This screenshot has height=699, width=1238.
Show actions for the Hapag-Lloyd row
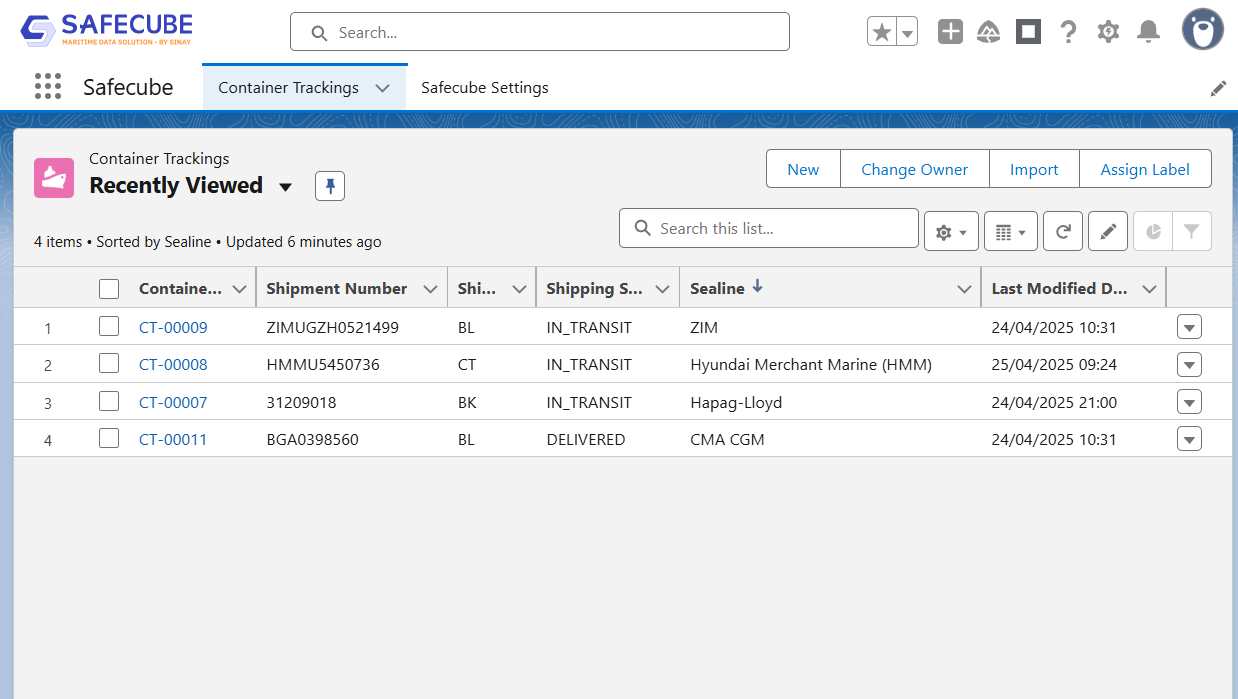pos(1189,402)
